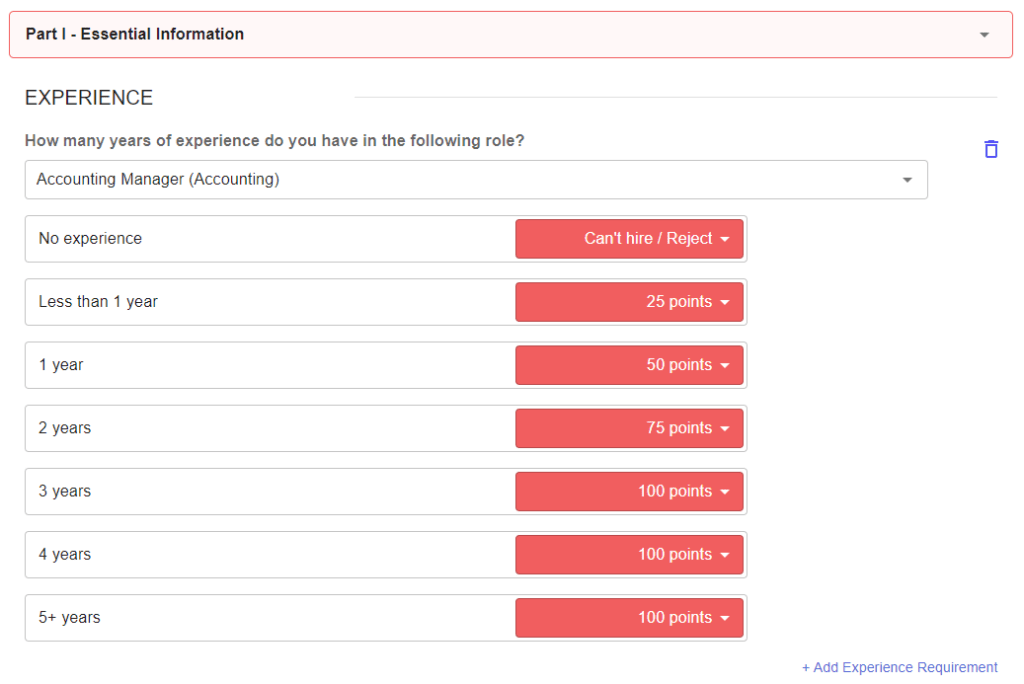Click the EXPERIENCE section heading

(x=88, y=97)
